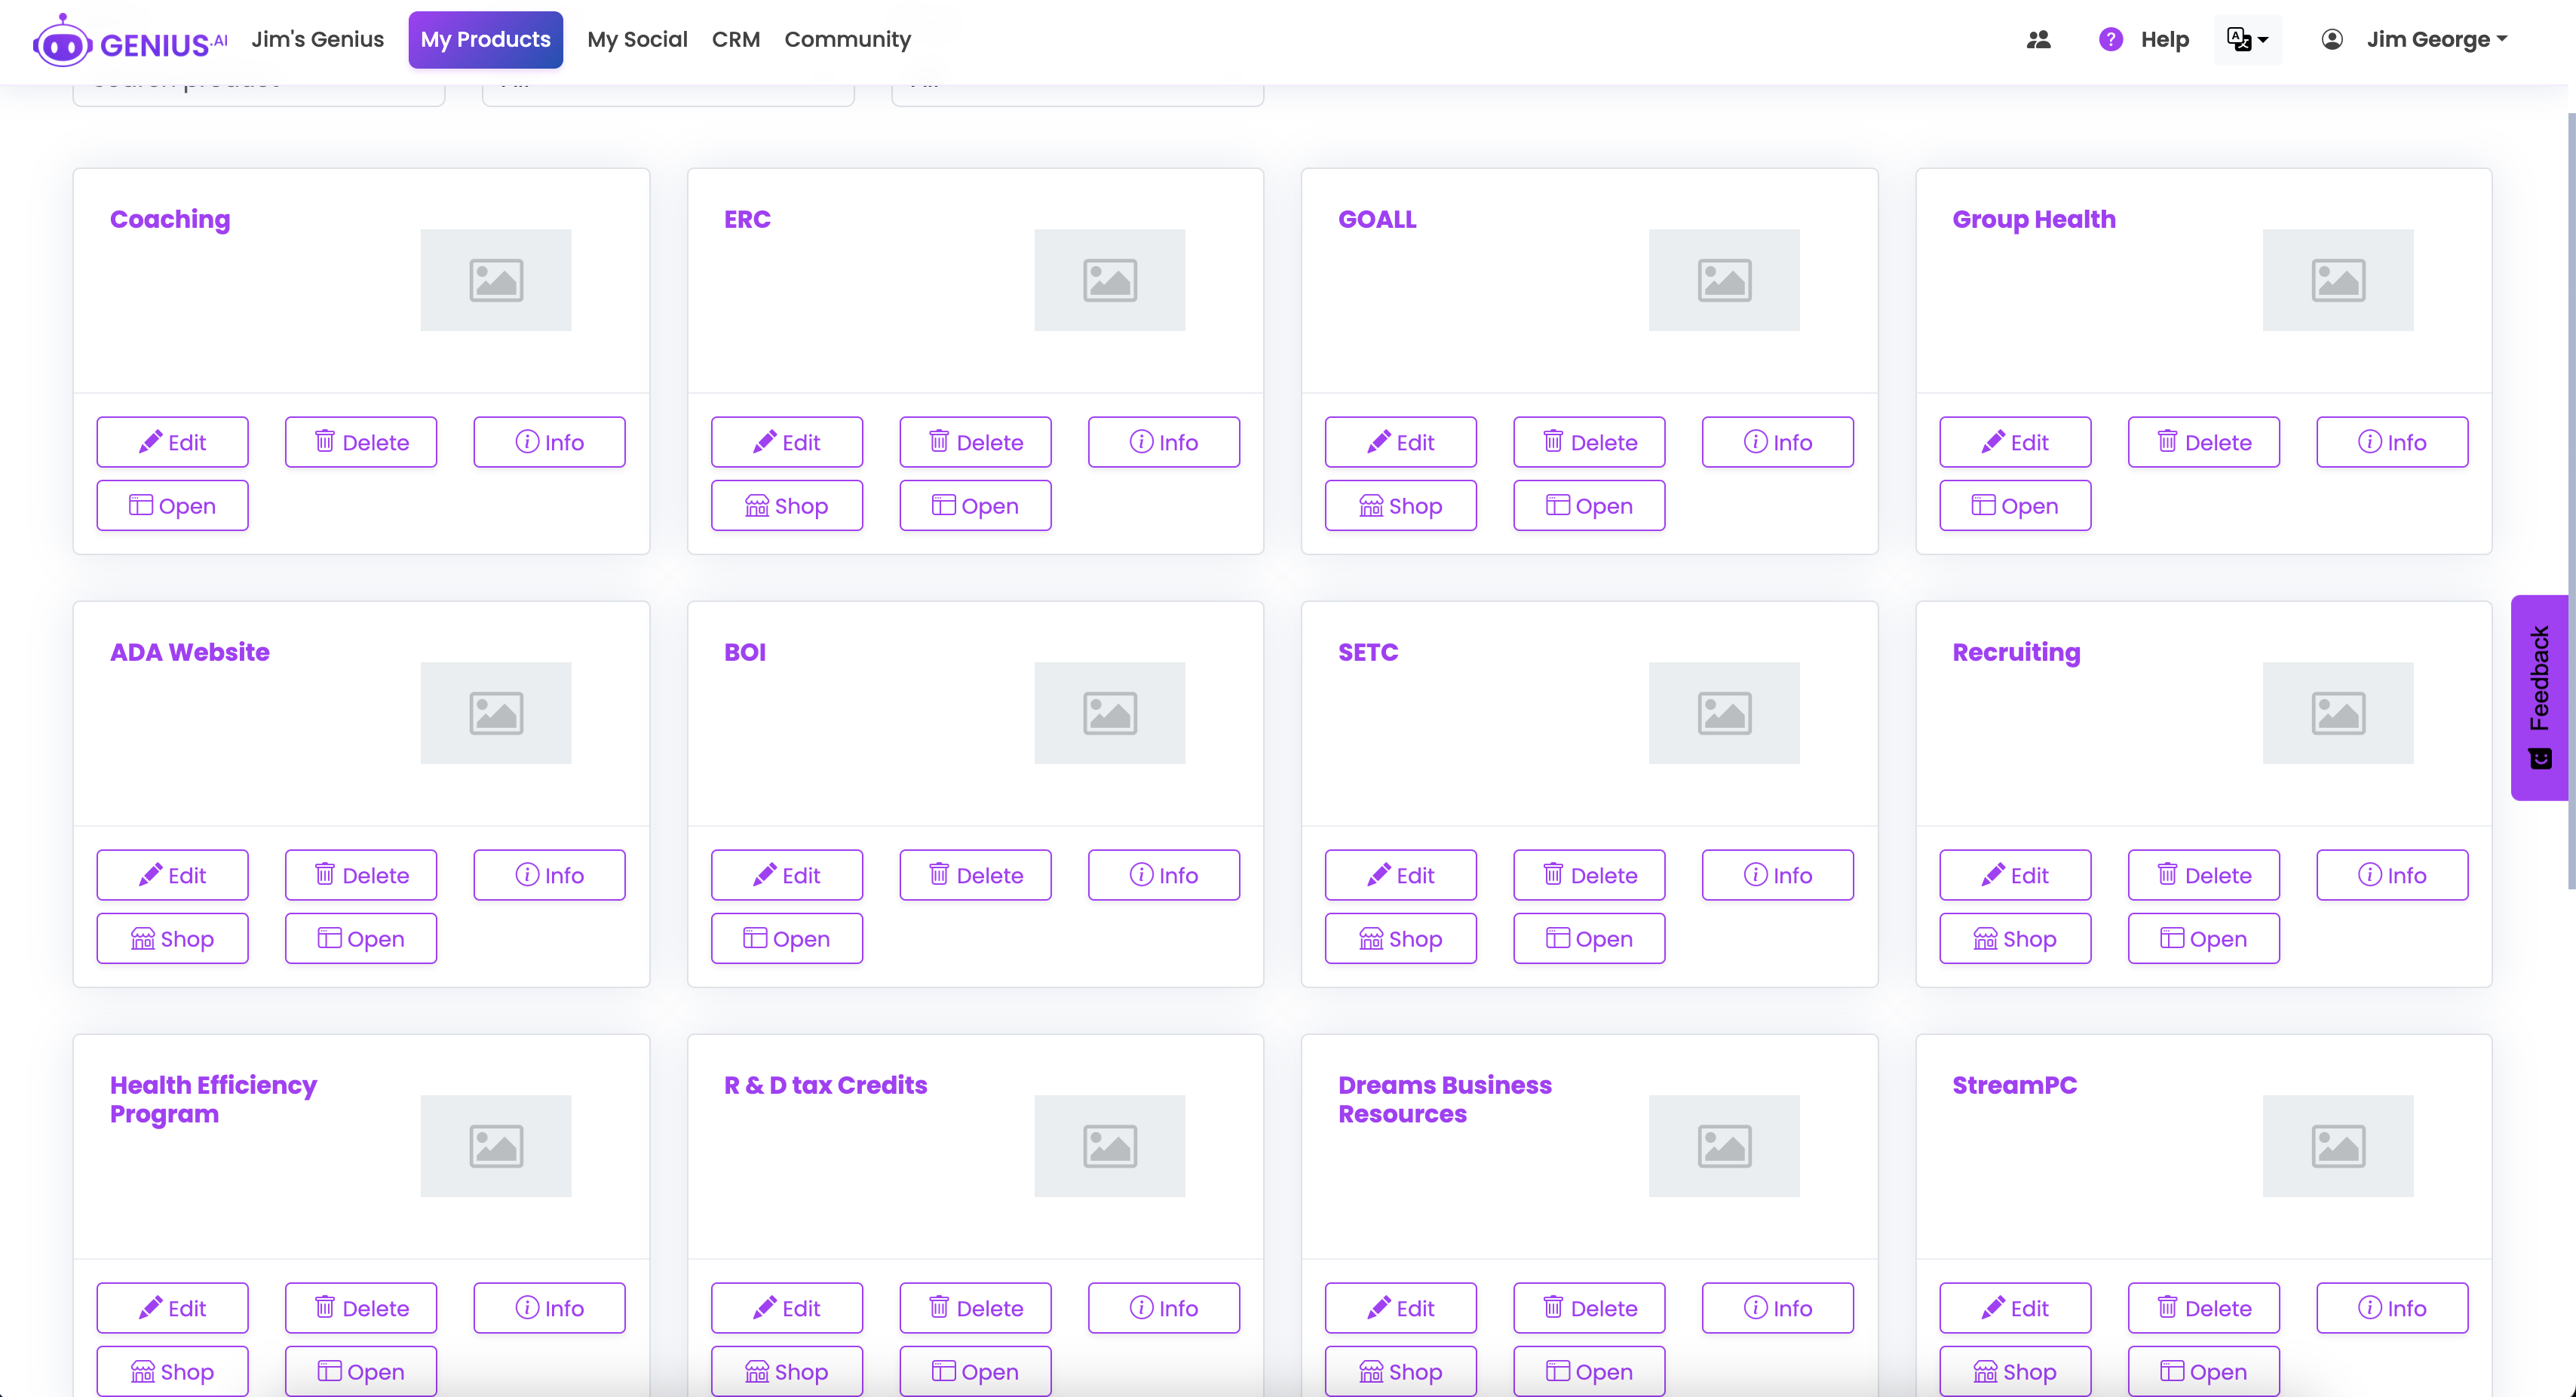This screenshot has height=1397, width=2576.
Task: Click the BOI image placeholder thumbnail
Action: pos(1110,713)
